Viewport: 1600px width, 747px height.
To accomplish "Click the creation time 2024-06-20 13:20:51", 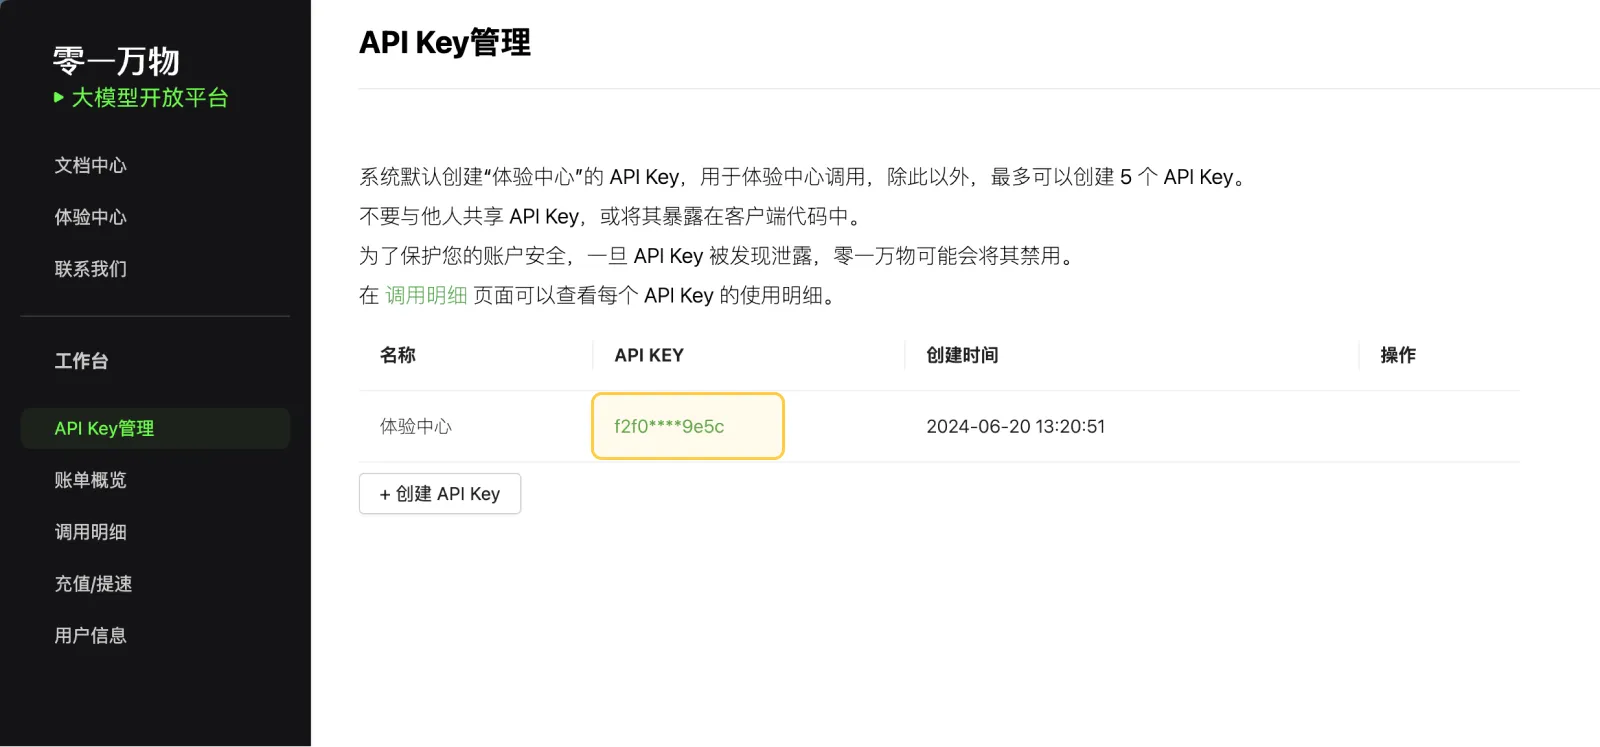I will pos(1015,426).
